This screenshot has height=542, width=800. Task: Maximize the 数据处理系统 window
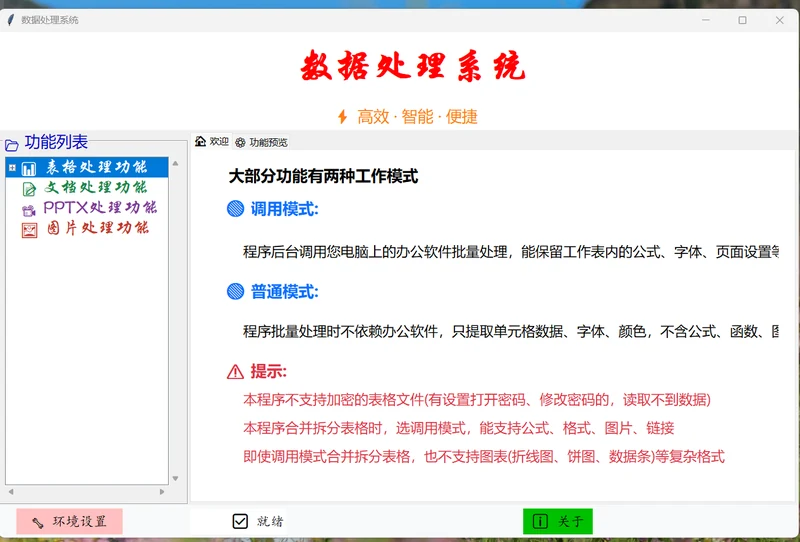[x=742, y=20]
